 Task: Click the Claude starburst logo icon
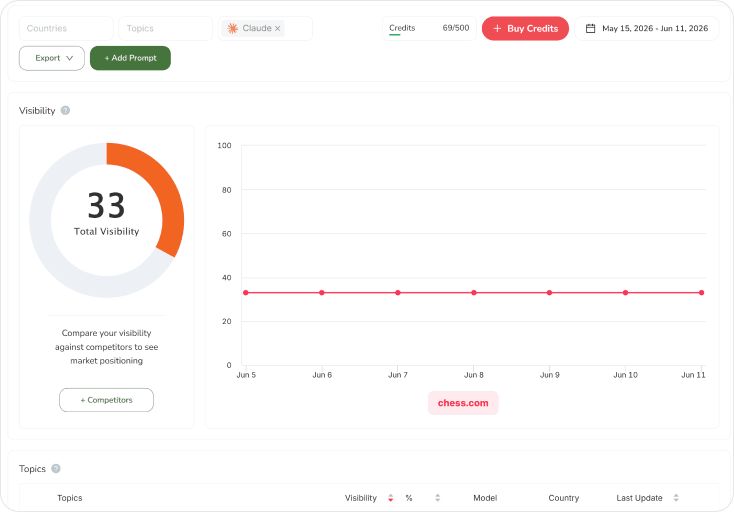(232, 29)
